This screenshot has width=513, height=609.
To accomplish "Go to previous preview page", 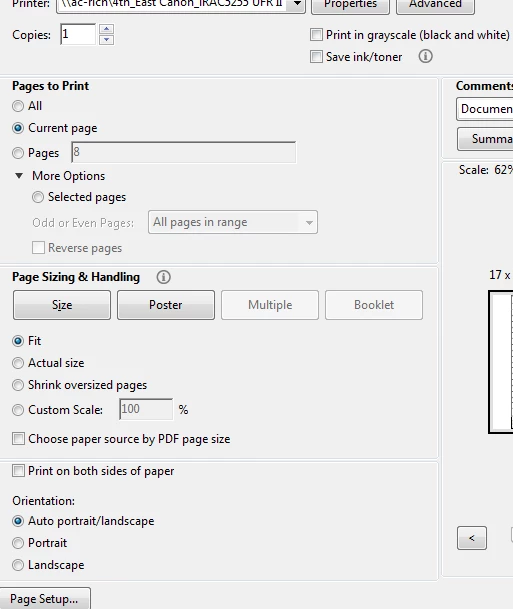I will 471,538.
